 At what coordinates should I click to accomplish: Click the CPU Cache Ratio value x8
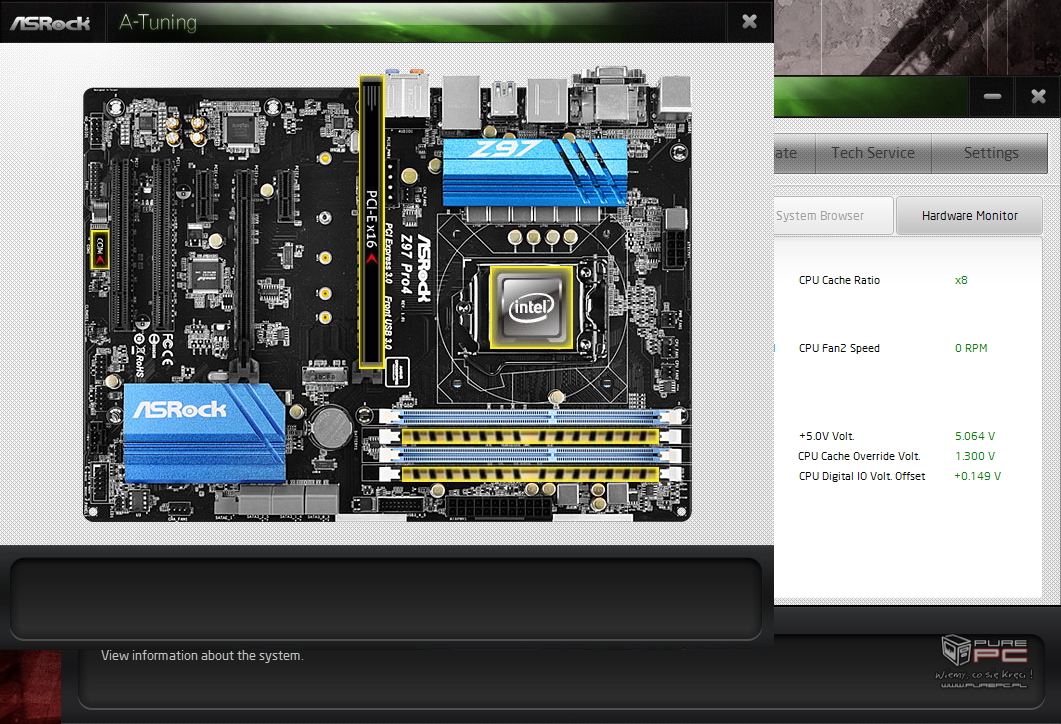(x=961, y=280)
